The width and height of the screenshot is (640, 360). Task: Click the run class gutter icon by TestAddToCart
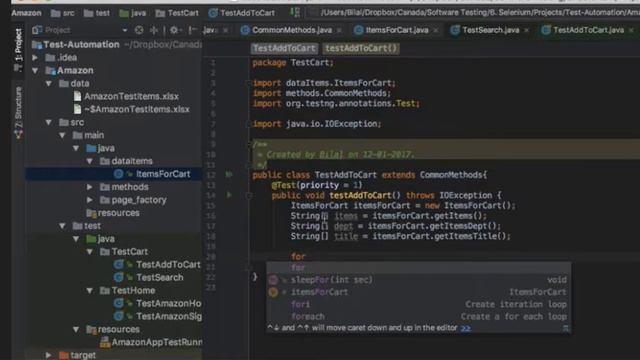(229, 175)
